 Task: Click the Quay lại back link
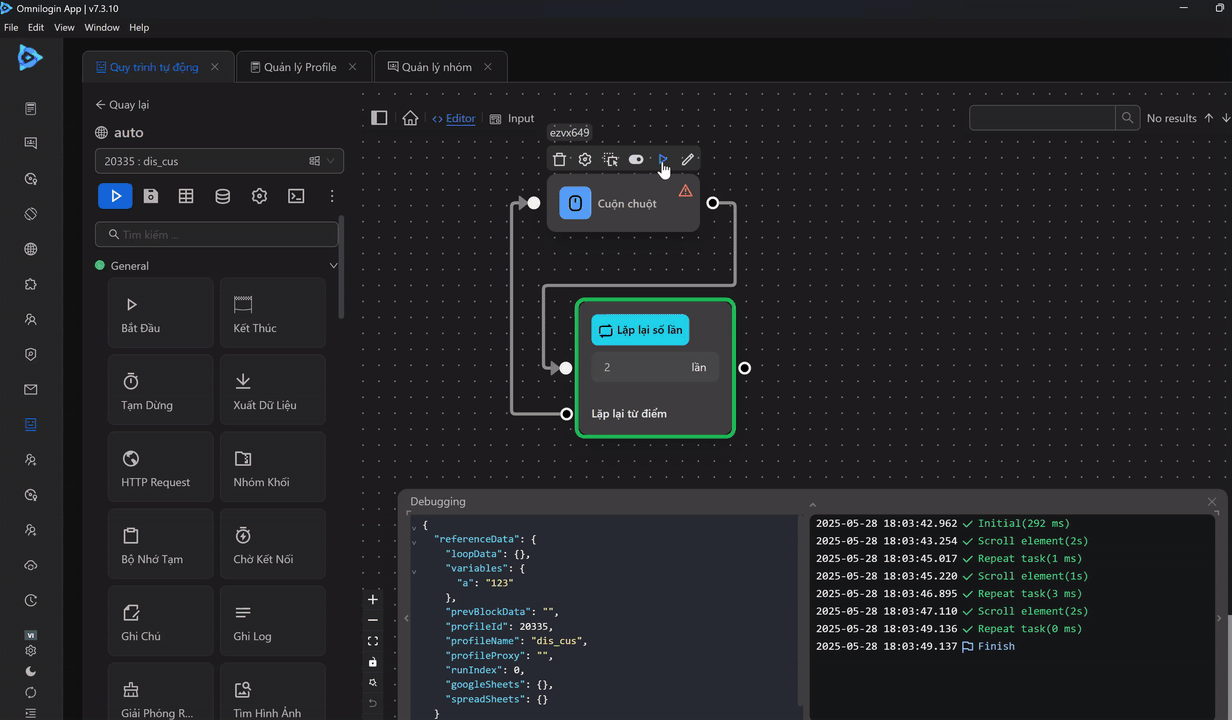[x=122, y=105]
